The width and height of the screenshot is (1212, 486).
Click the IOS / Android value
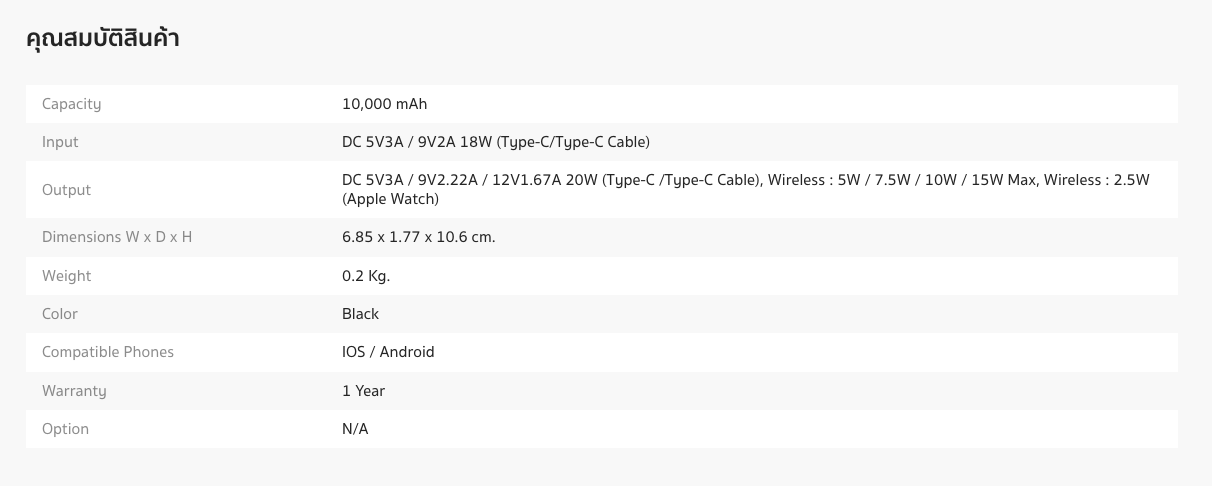coord(388,352)
